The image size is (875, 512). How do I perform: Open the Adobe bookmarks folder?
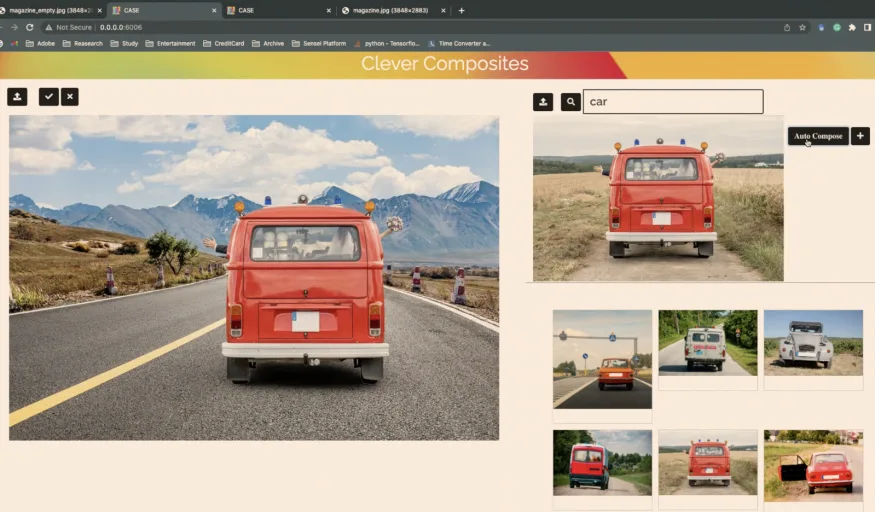40,43
